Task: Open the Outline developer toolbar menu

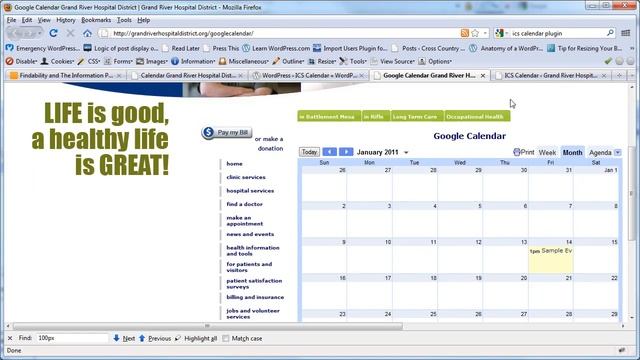Action: [x=289, y=61]
